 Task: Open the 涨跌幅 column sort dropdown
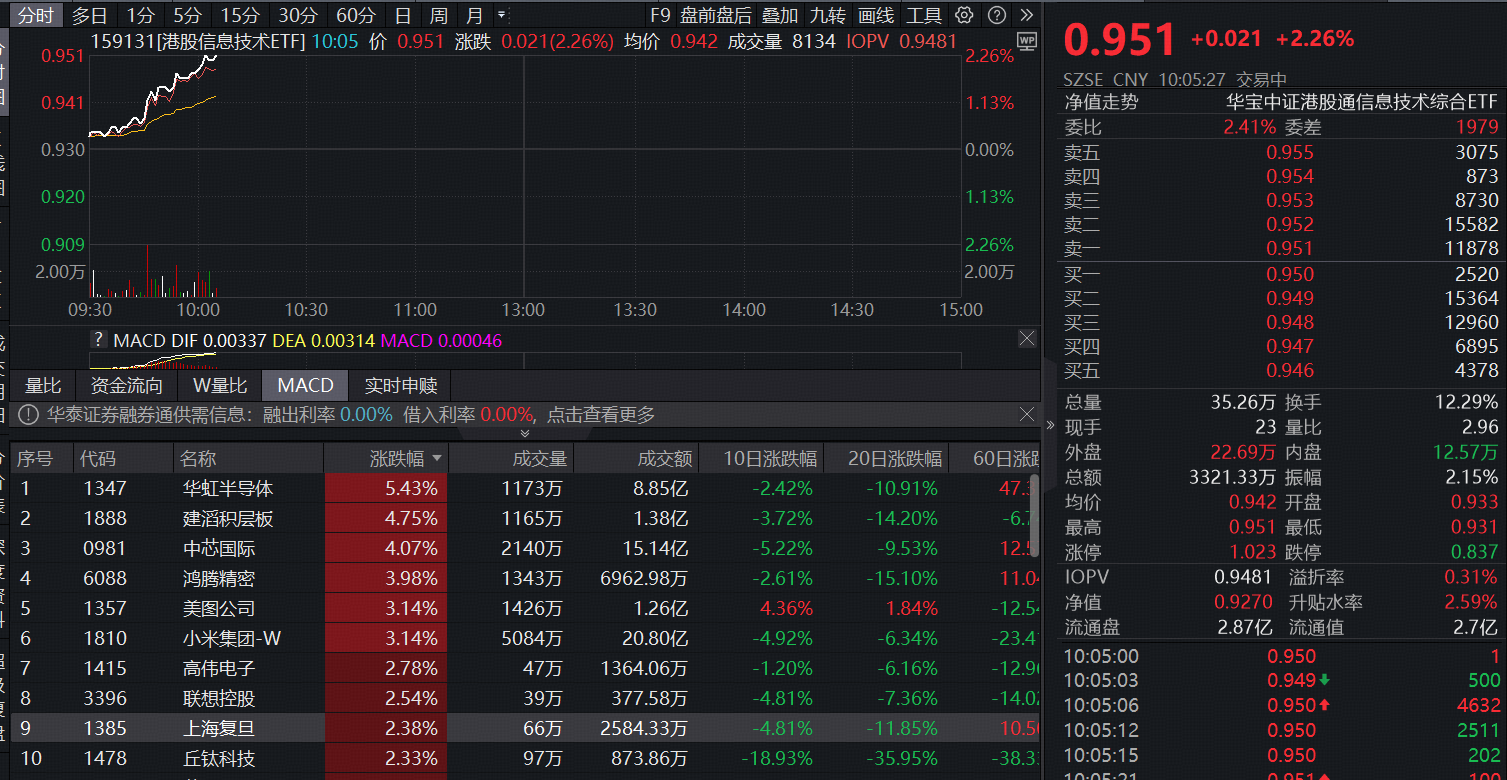pyautogui.click(x=439, y=457)
